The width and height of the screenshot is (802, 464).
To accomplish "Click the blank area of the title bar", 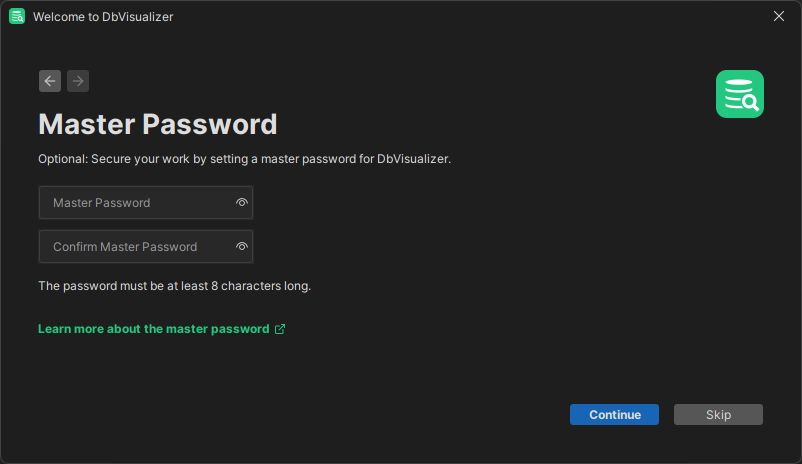I will pos(450,16).
